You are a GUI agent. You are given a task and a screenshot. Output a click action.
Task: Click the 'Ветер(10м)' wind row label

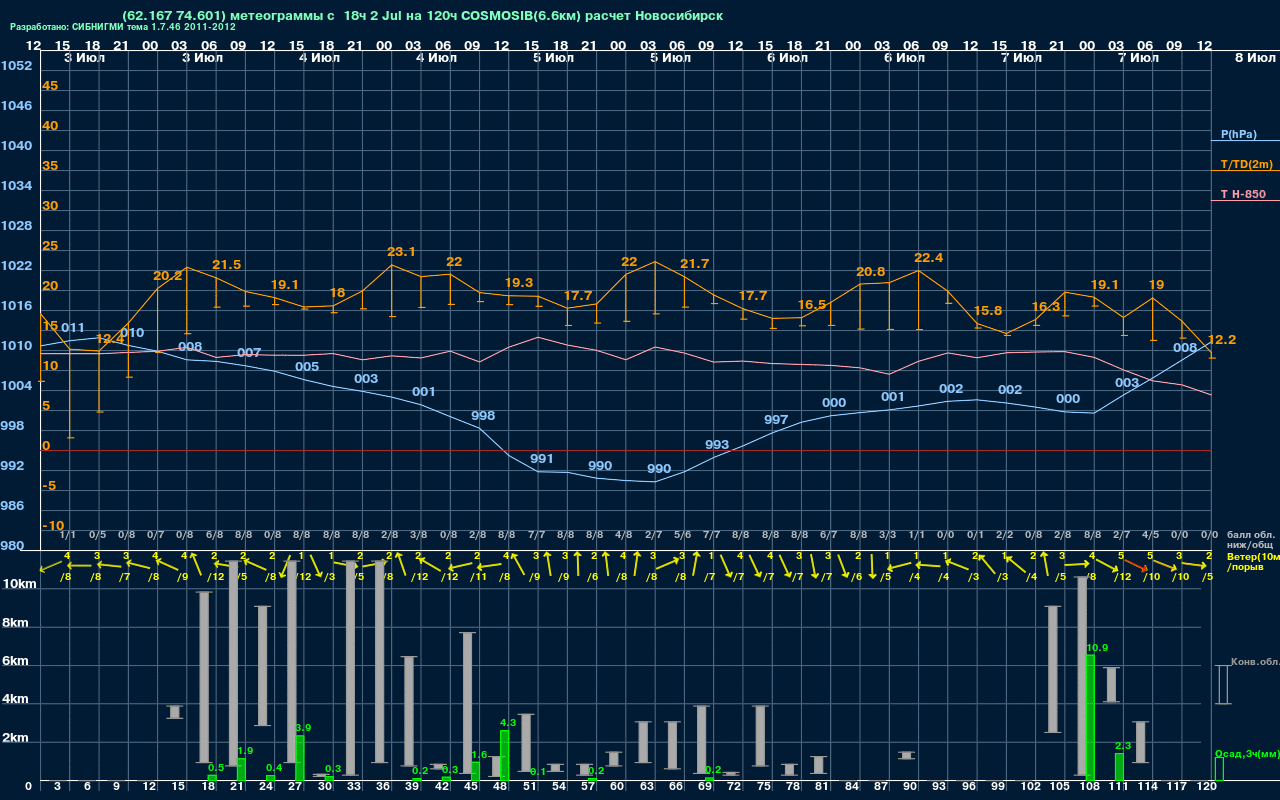1253,556
